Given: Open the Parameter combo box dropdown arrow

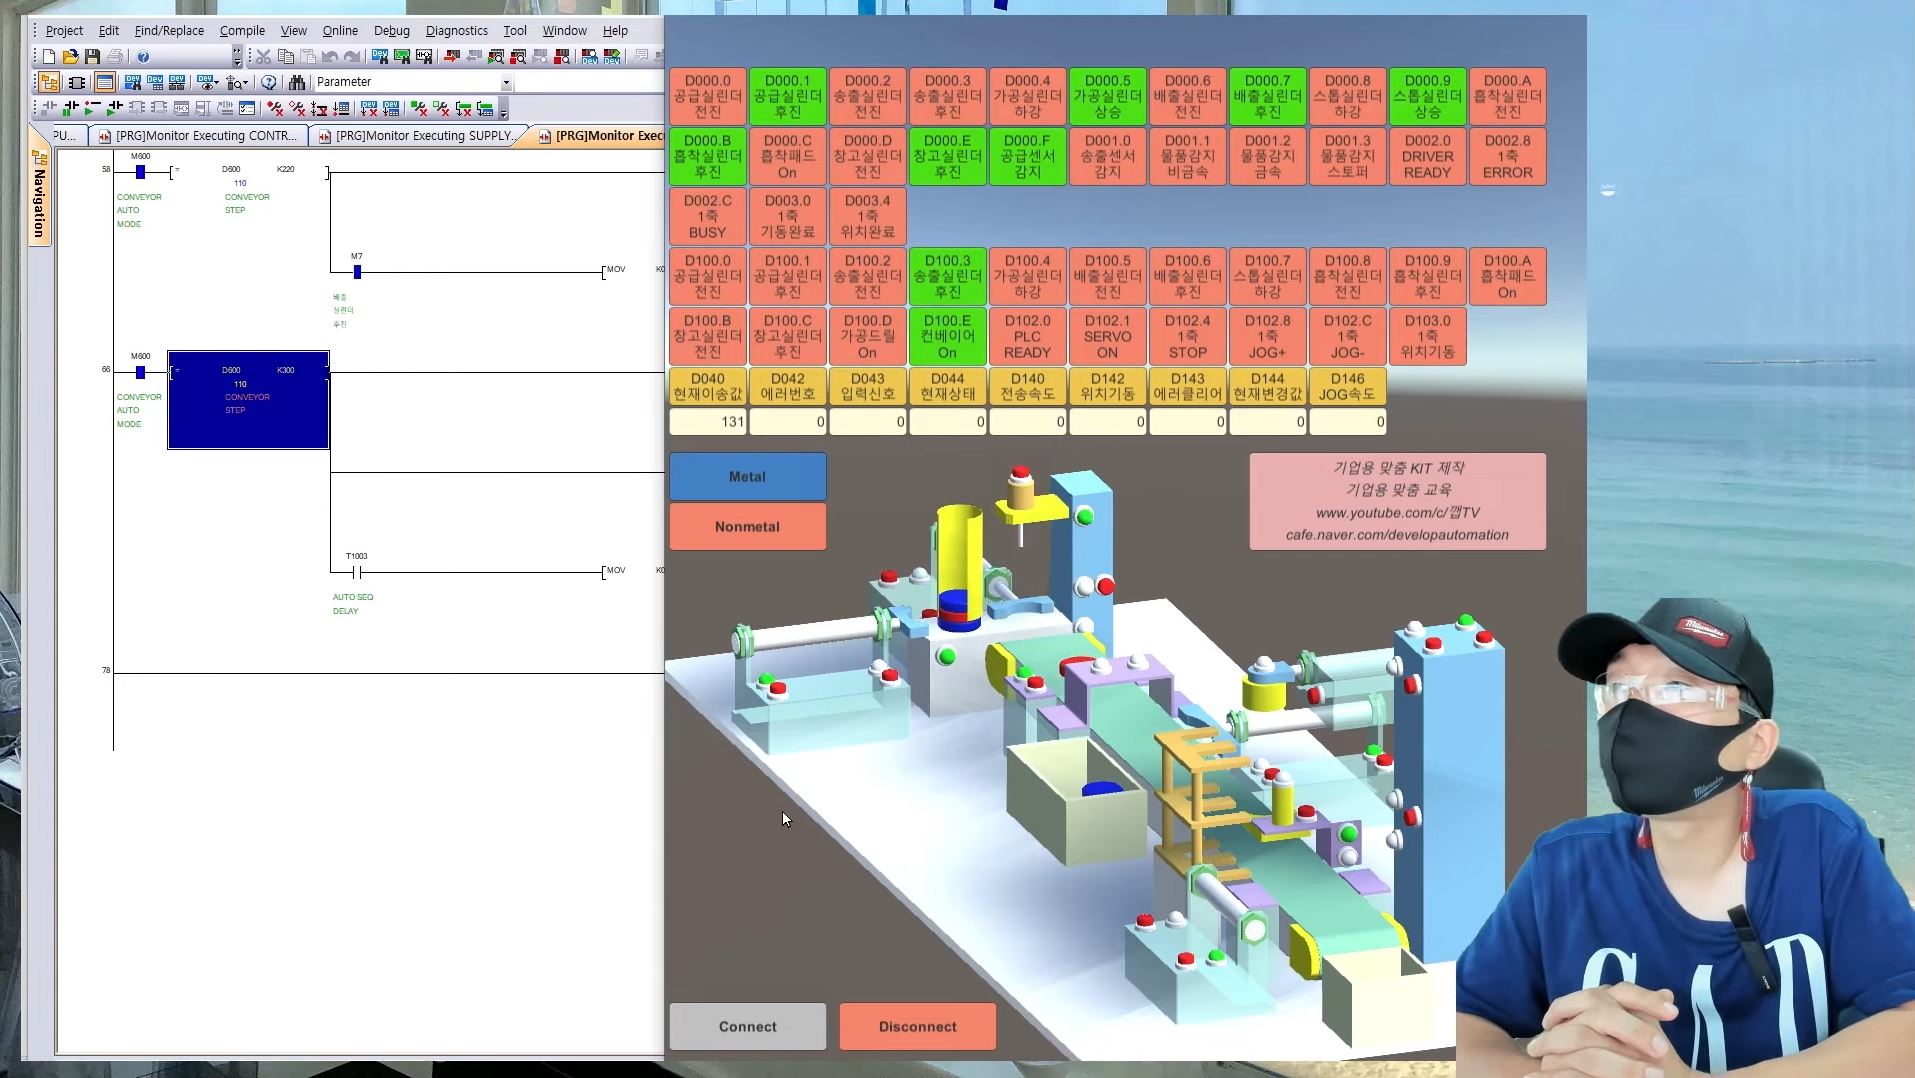Looking at the screenshot, I should [x=506, y=82].
